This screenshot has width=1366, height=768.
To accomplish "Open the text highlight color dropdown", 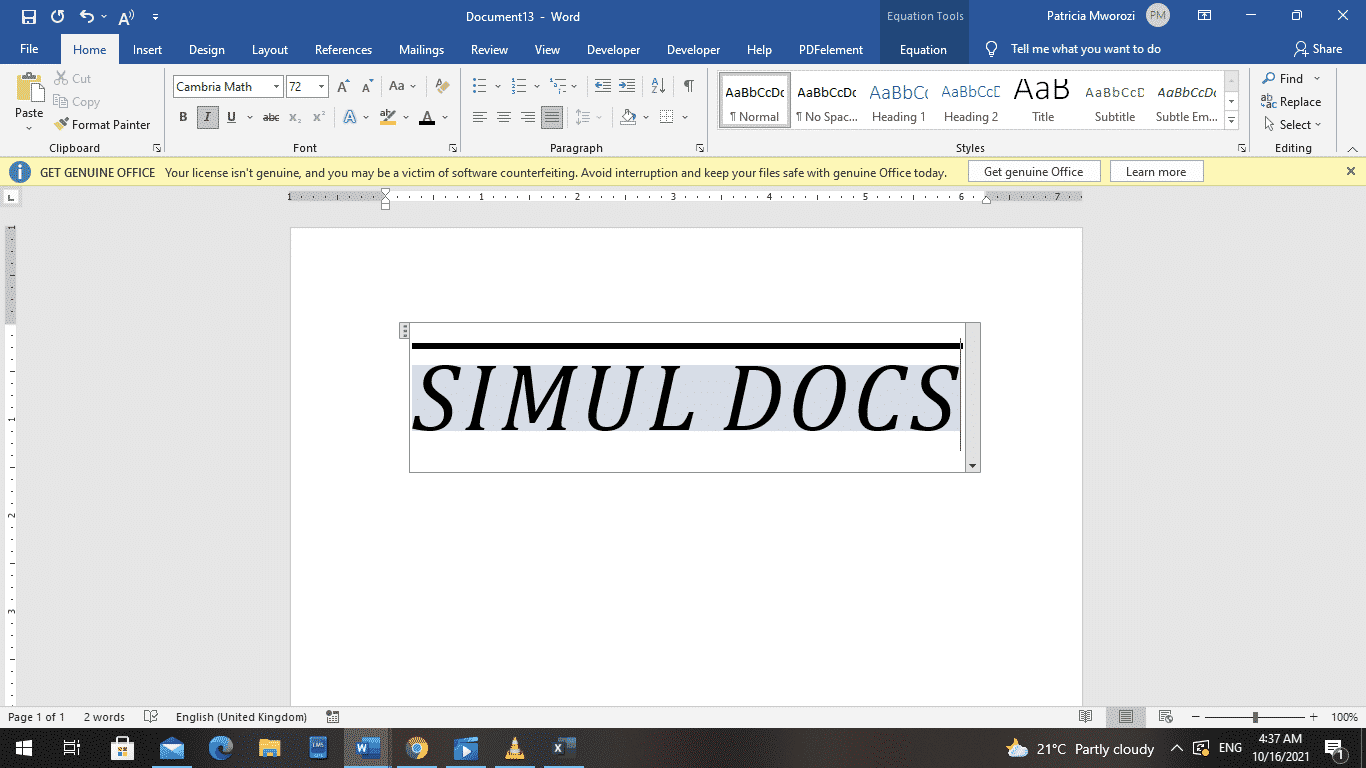I will coord(404,117).
